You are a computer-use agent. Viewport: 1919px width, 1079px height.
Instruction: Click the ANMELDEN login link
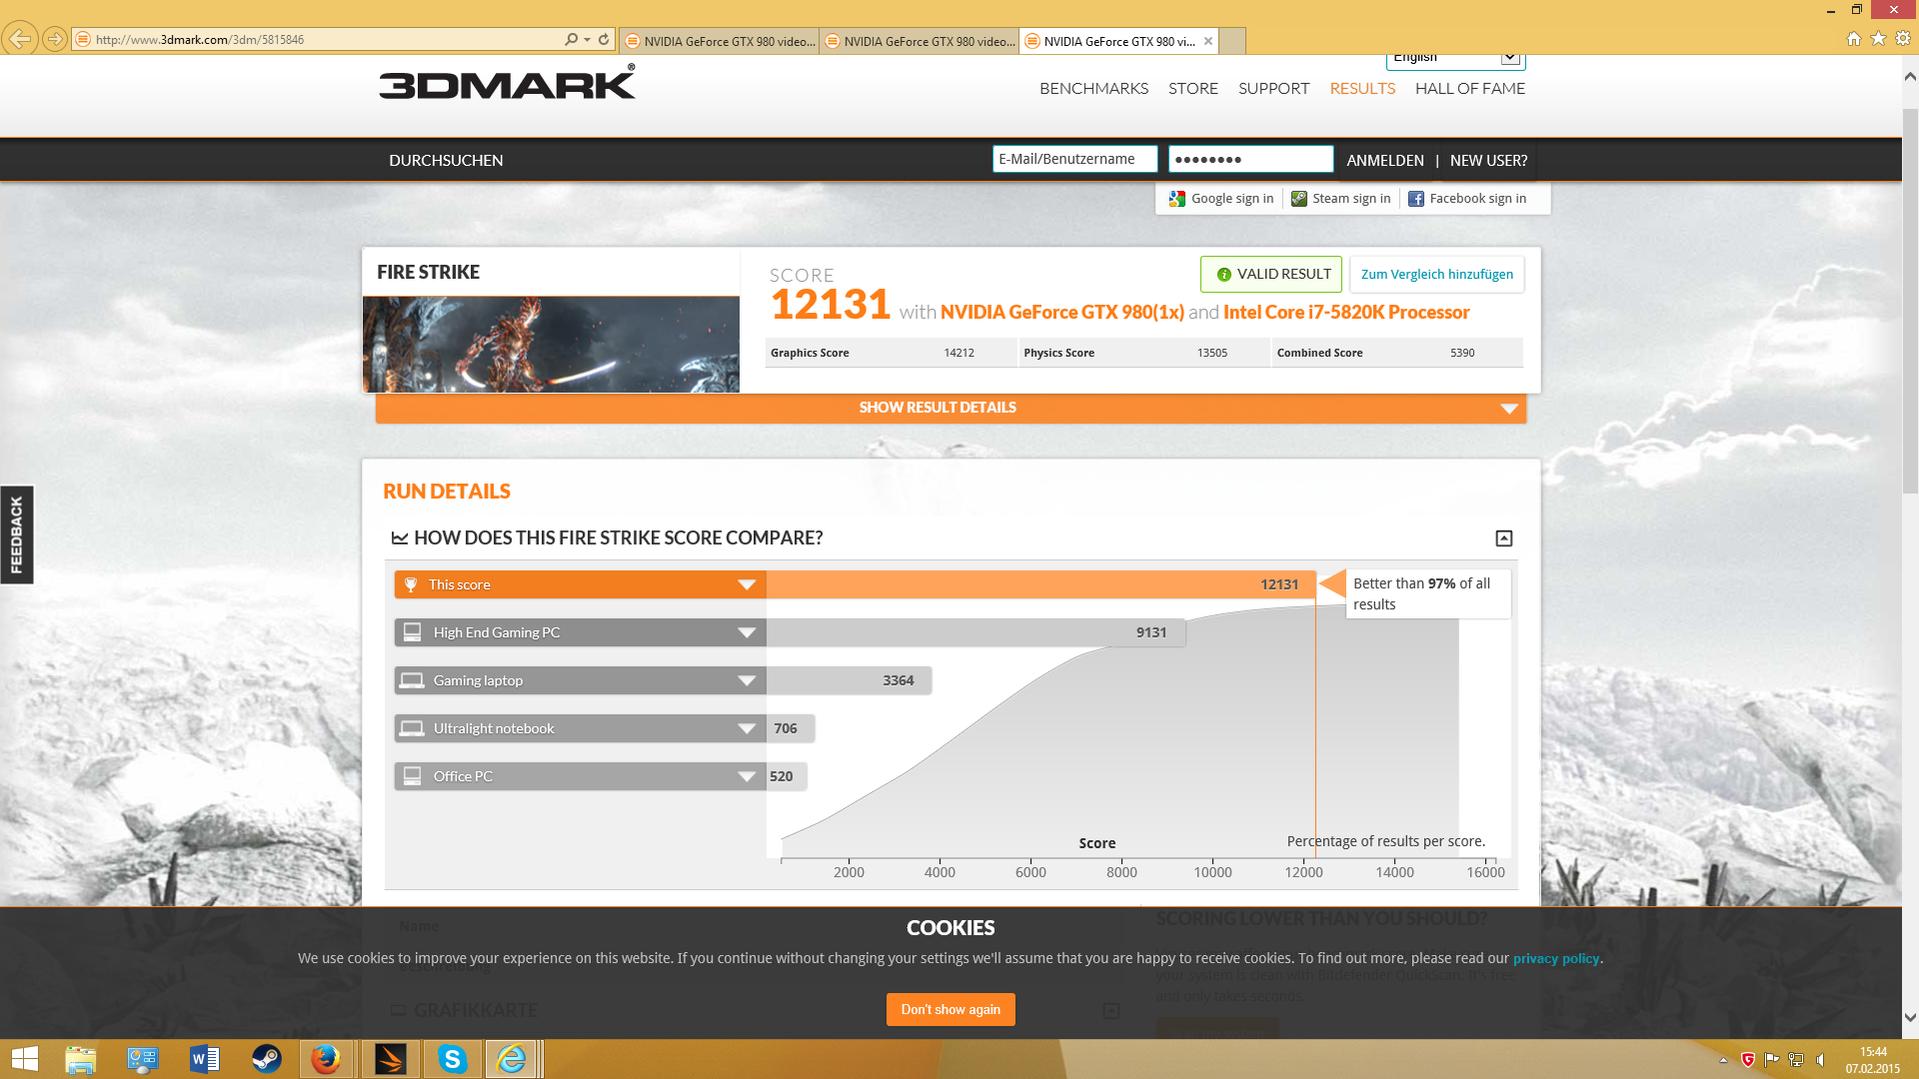[x=1385, y=160]
